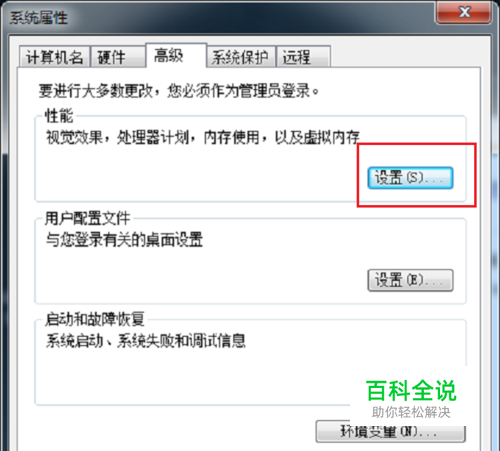This screenshot has height=451, width=500.
Task: Select the 高级 tab
Action: coord(176,55)
